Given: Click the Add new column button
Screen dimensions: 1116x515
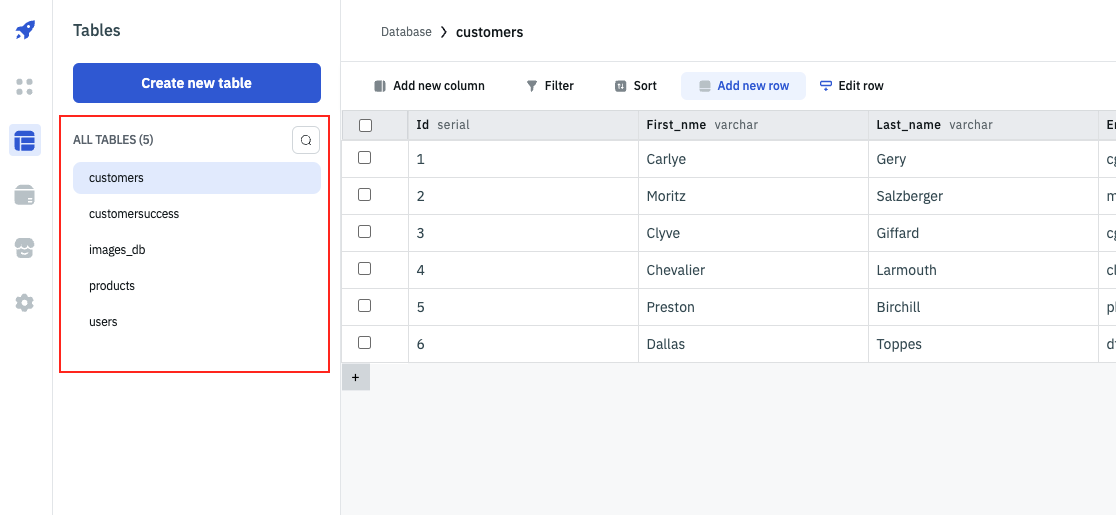Looking at the screenshot, I should point(429,86).
